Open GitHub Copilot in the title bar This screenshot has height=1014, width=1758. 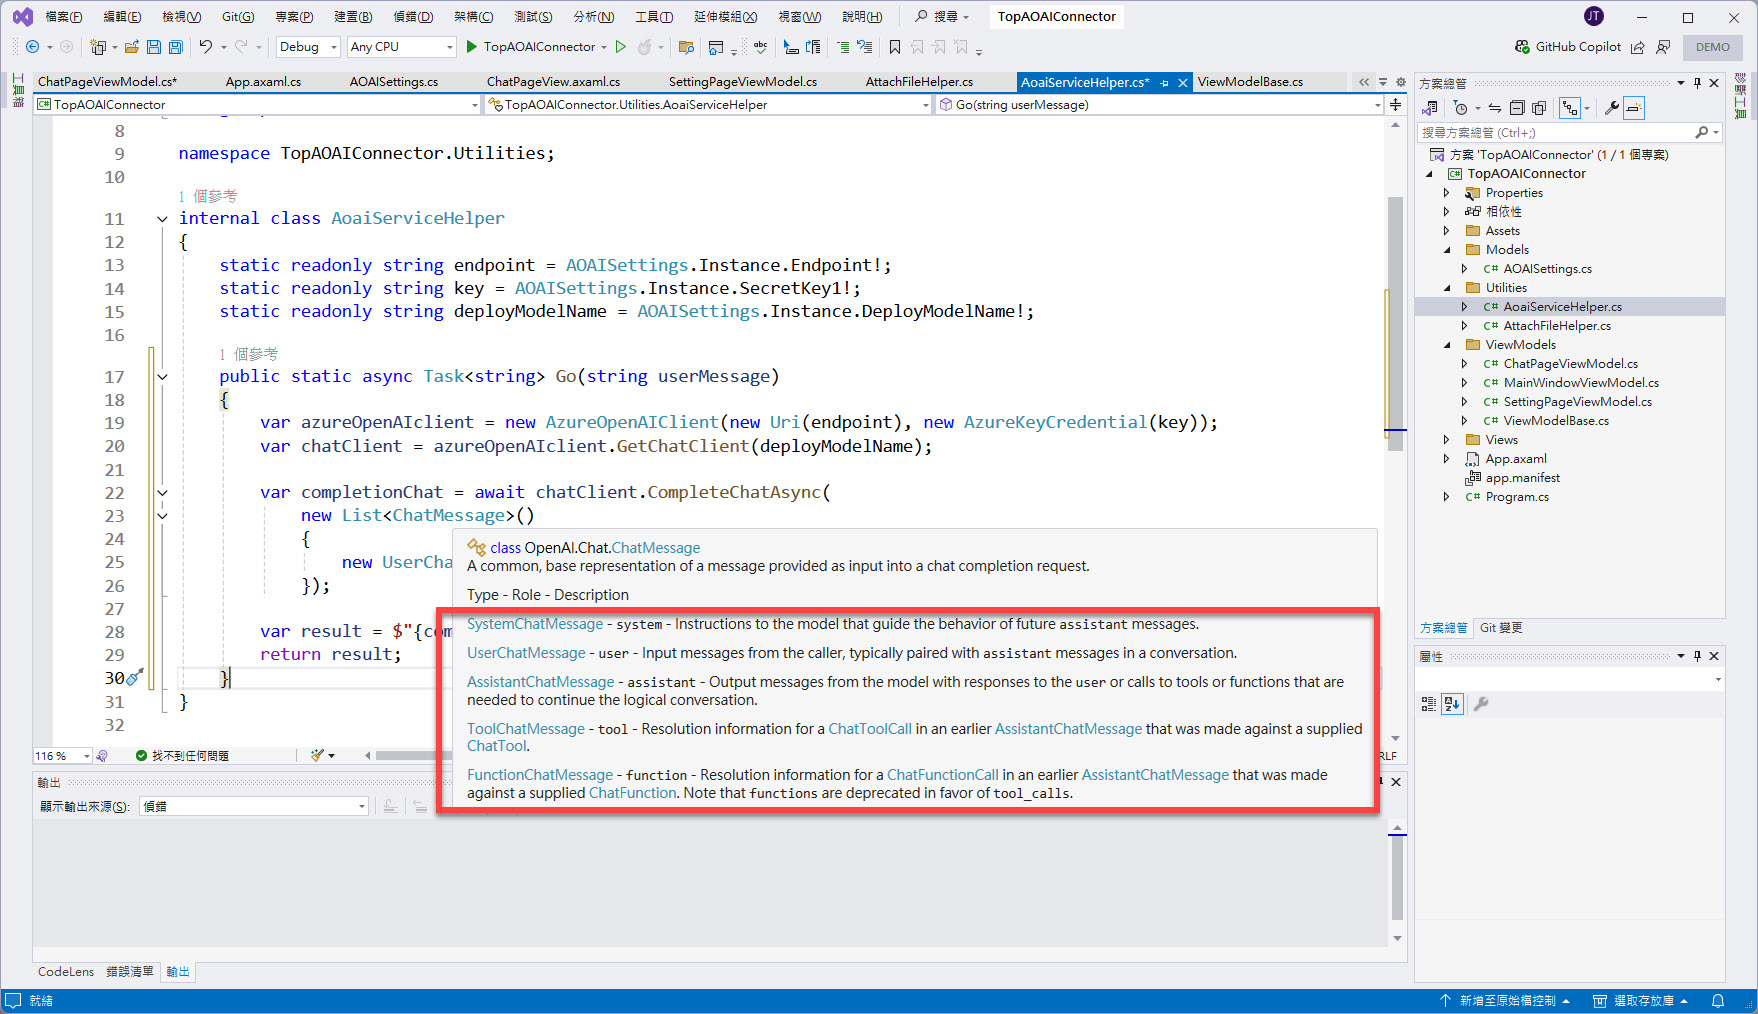tap(1567, 47)
